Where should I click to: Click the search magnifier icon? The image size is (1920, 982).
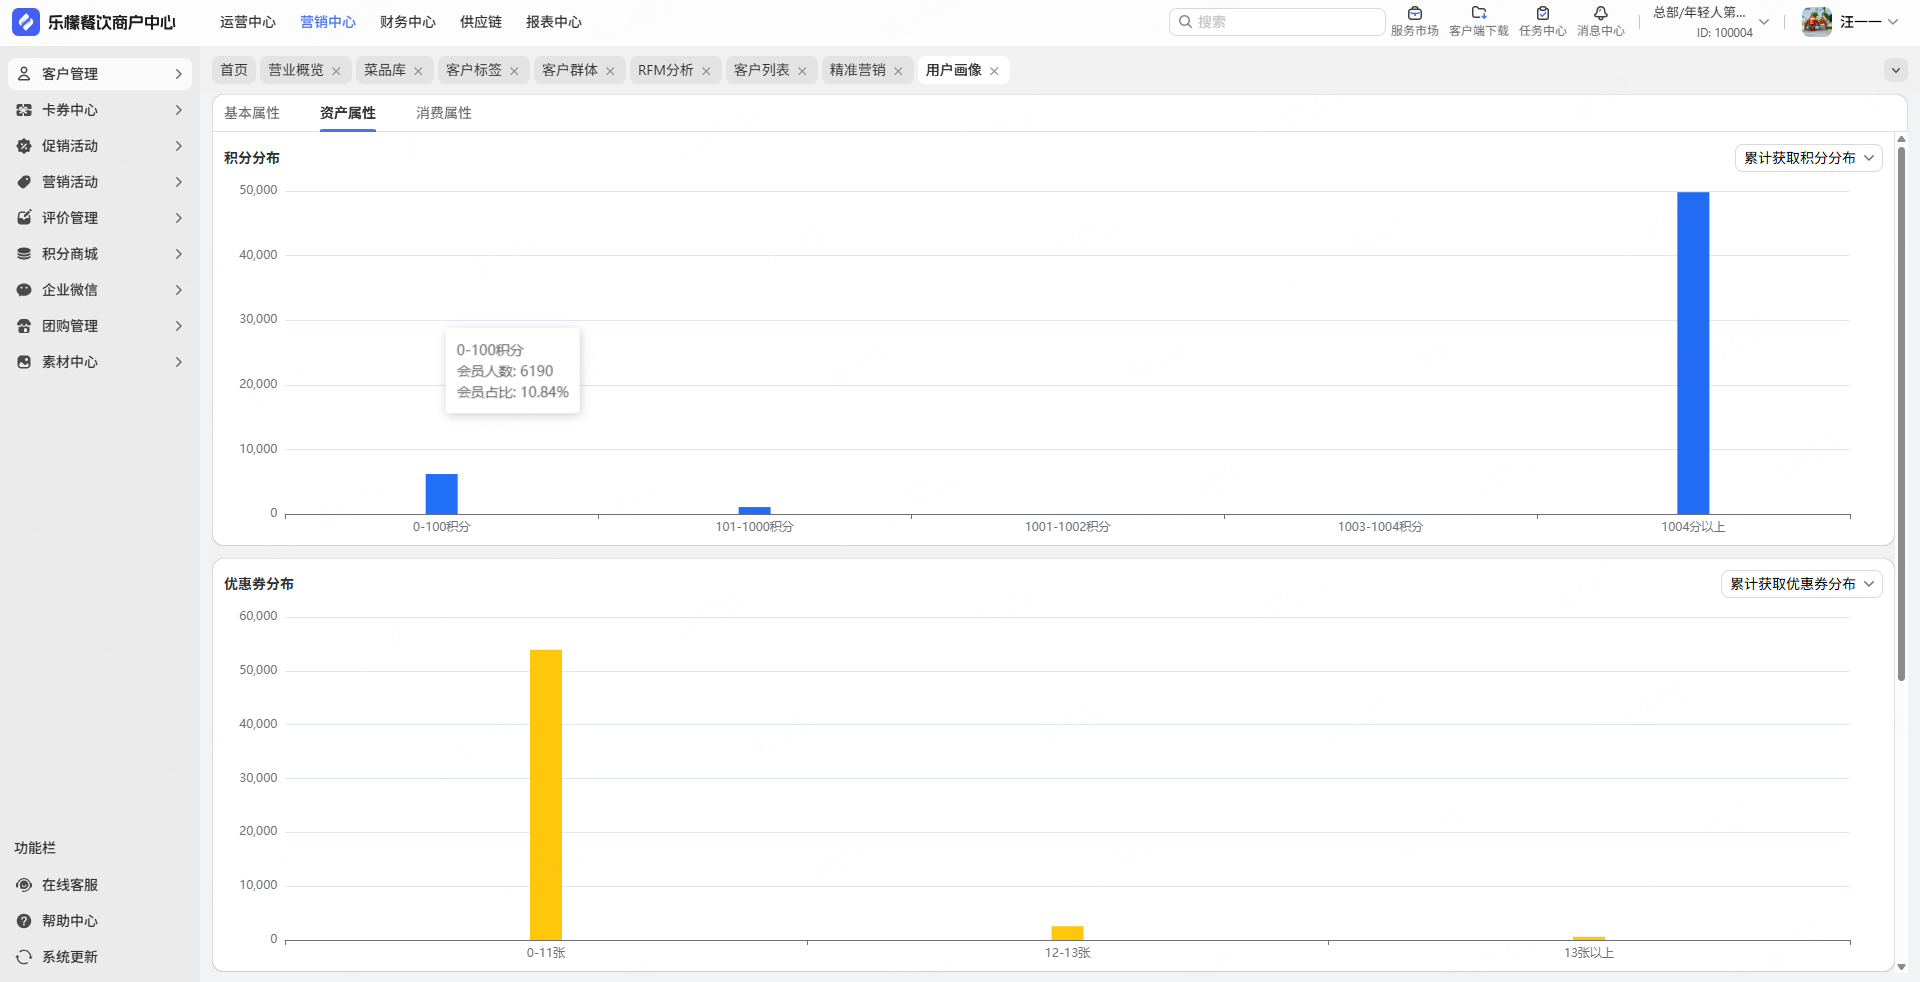pyautogui.click(x=1185, y=22)
